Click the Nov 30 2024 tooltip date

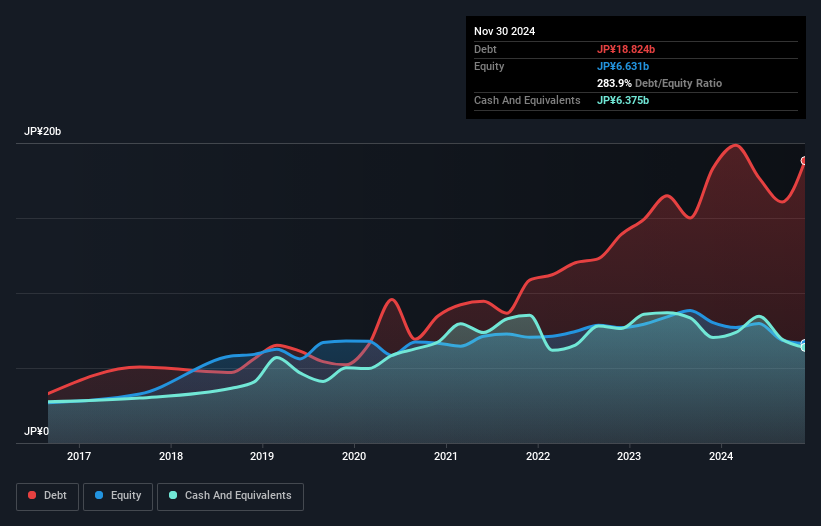pos(504,31)
